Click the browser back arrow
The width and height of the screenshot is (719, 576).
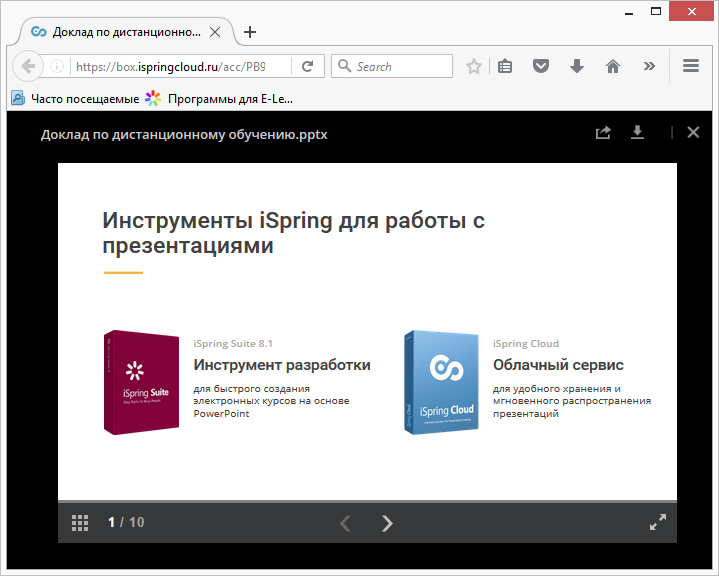click(x=28, y=66)
